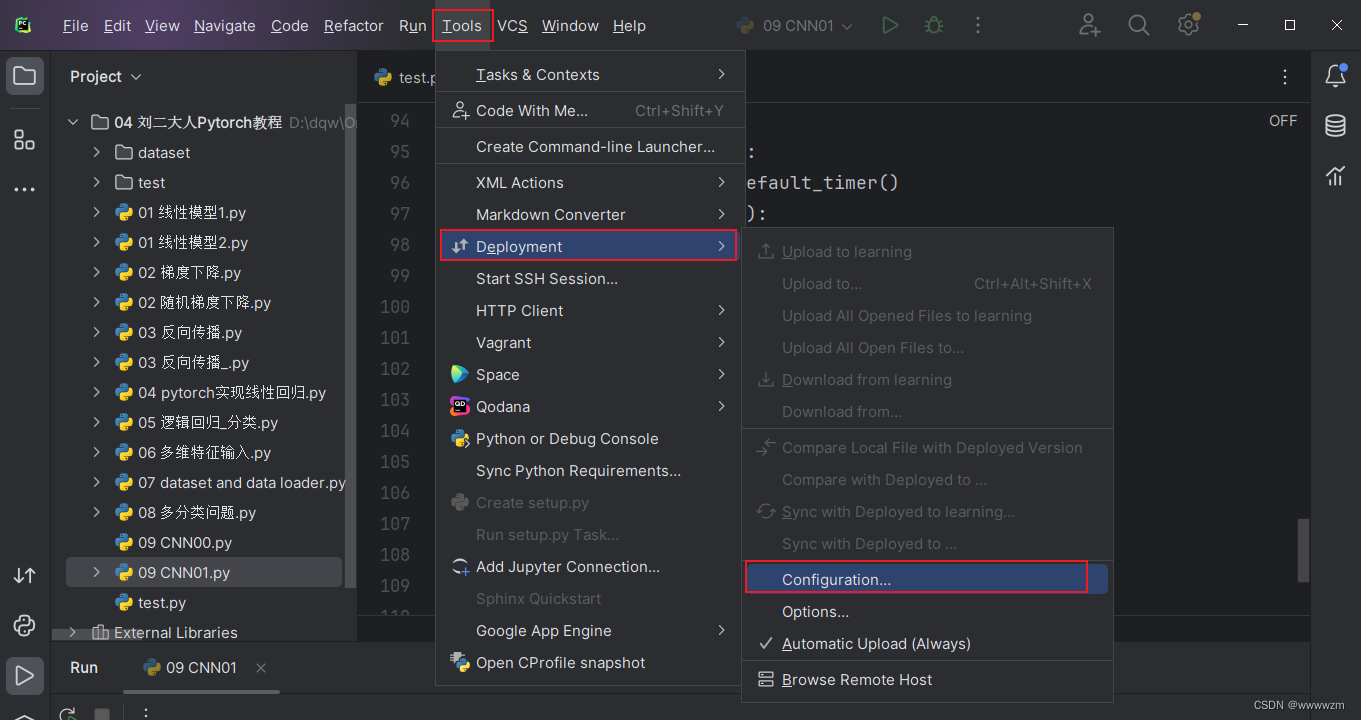The height and width of the screenshot is (720, 1361).
Task: Open Run panel more options dots
Action: [x=146, y=714]
